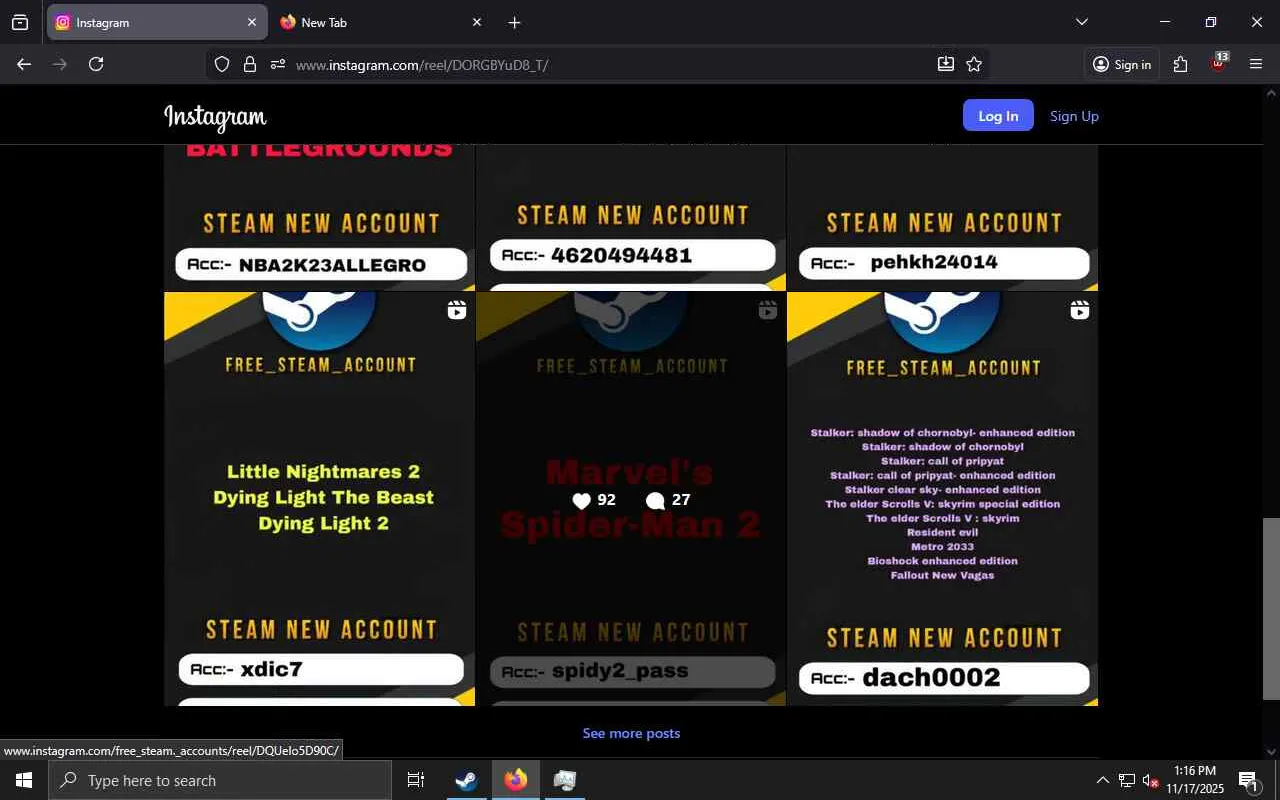1280x800 pixels.
Task: Click the taskbar search box
Action: [x=220, y=780]
